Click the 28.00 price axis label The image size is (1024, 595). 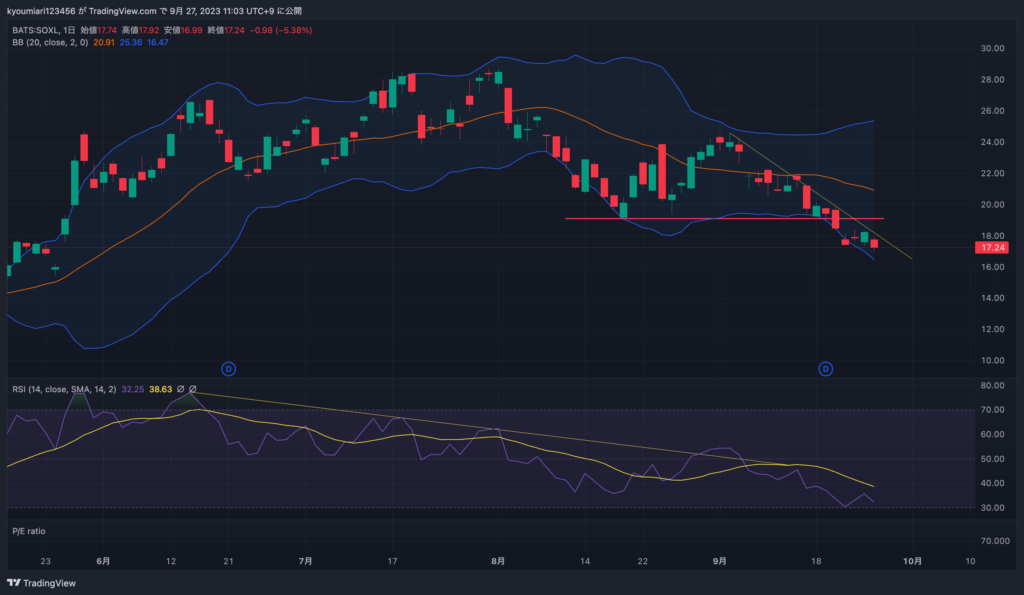[x=992, y=80]
